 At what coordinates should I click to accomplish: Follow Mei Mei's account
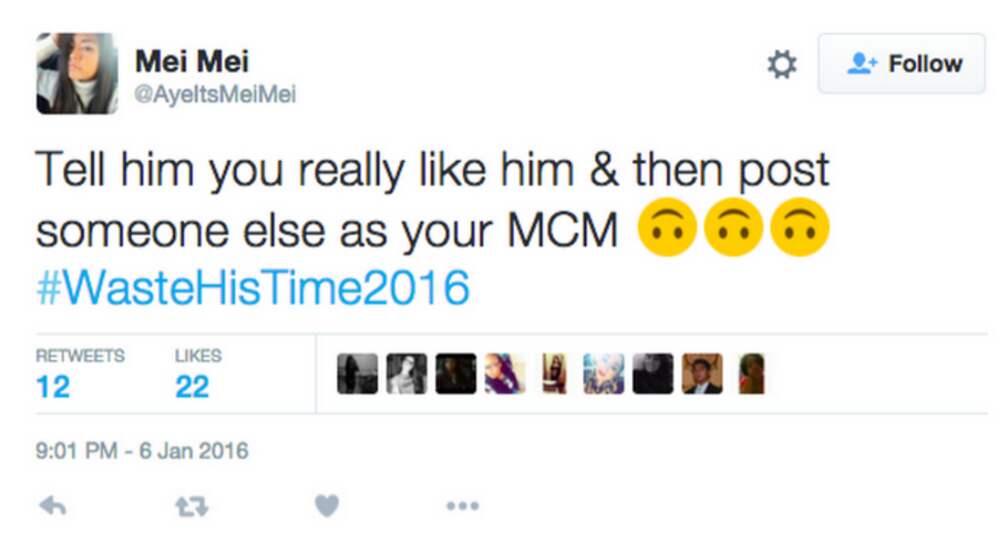coord(902,64)
